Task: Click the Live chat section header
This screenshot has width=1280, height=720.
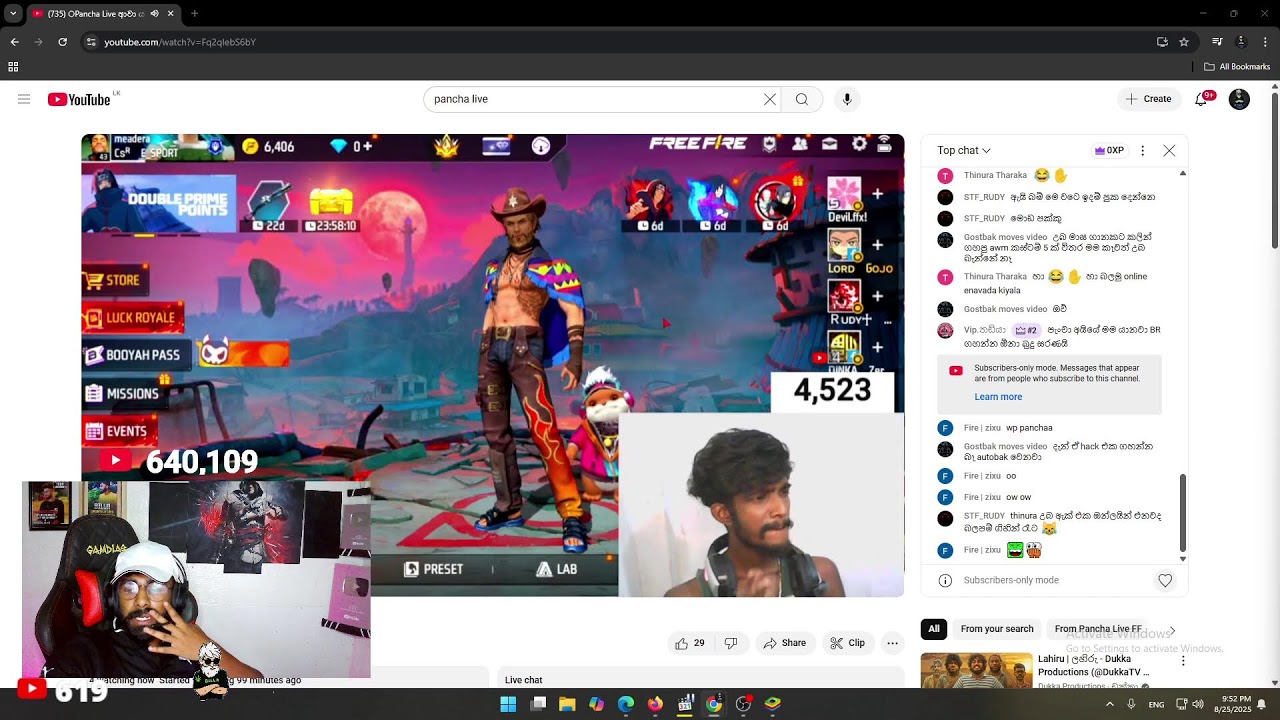Action: [524, 680]
